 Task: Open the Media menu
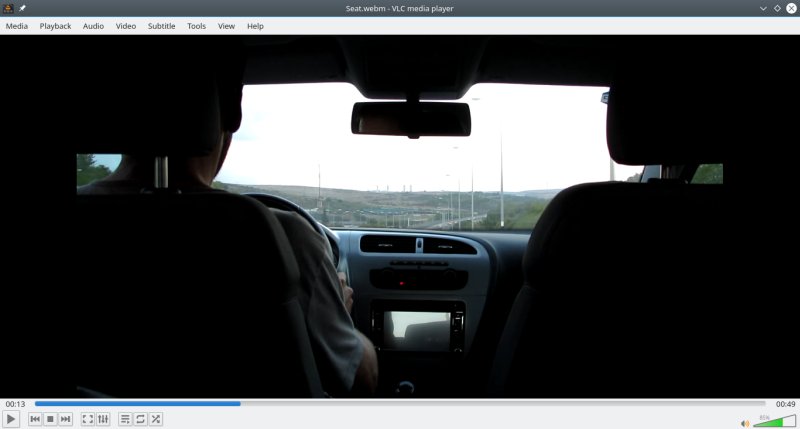(x=17, y=26)
